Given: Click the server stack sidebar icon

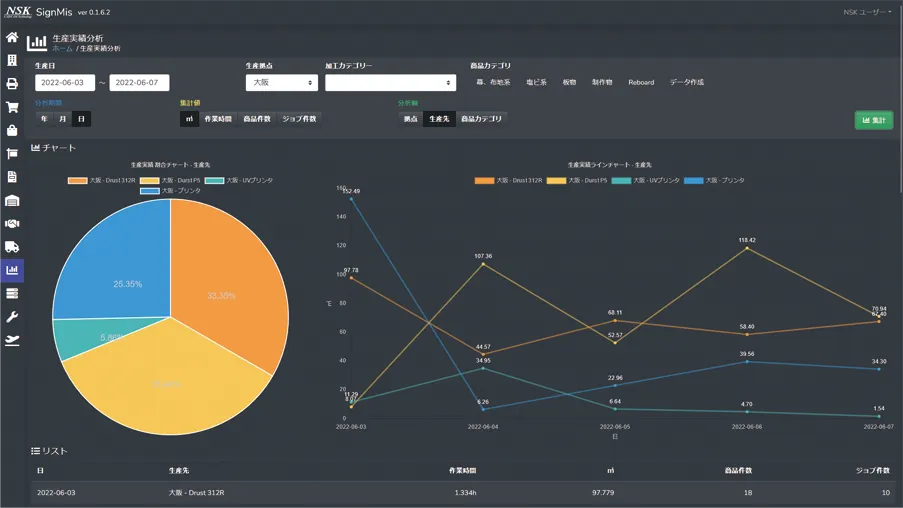Looking at the screenshot, I should coord(12,294).
